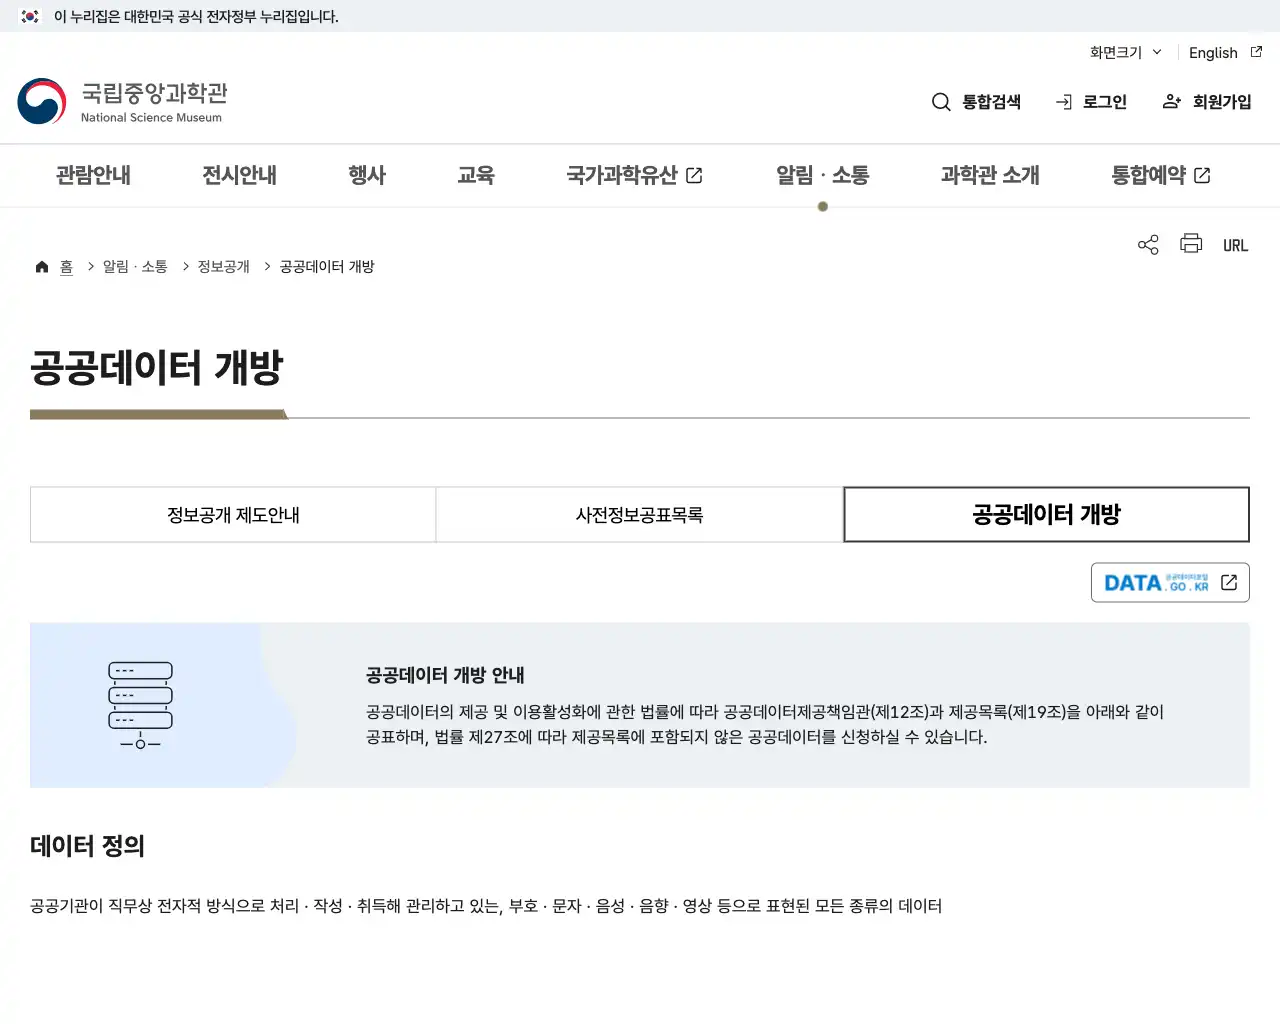Switch to the 사전정보공표목록 tab
This screenshot has width=1280, height=1024.
coord(640,514)
